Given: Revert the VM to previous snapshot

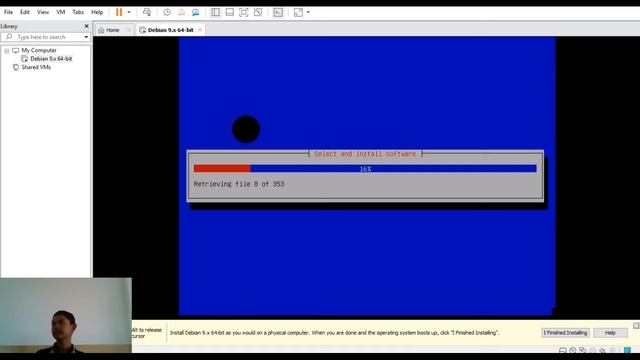Looking at the screenshot, I should pos(181,12).
